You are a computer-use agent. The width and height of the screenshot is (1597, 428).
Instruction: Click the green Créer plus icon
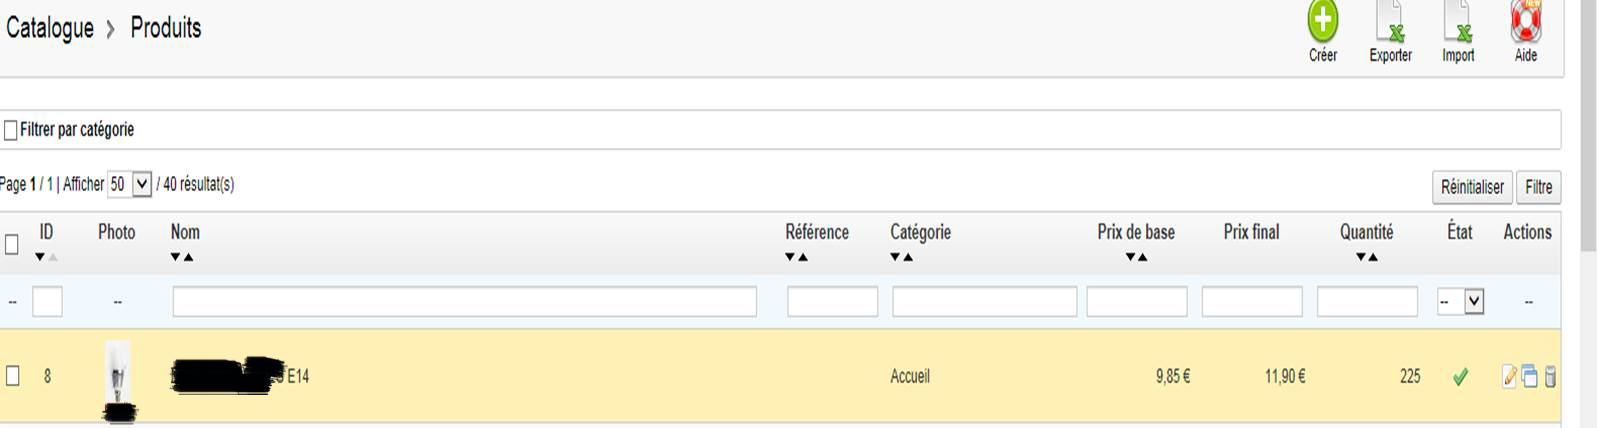1322,20
